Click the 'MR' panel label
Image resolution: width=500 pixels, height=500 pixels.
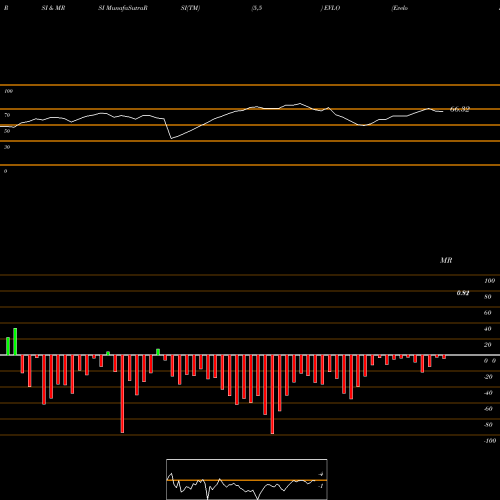[x=446, y=260]
